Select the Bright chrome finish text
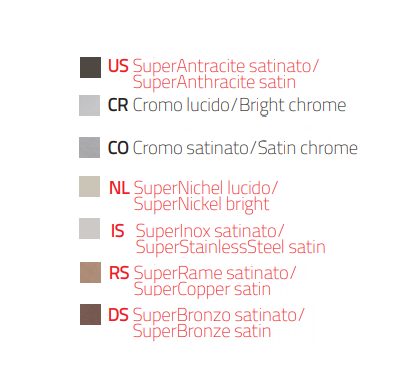 tap(293, 106)
